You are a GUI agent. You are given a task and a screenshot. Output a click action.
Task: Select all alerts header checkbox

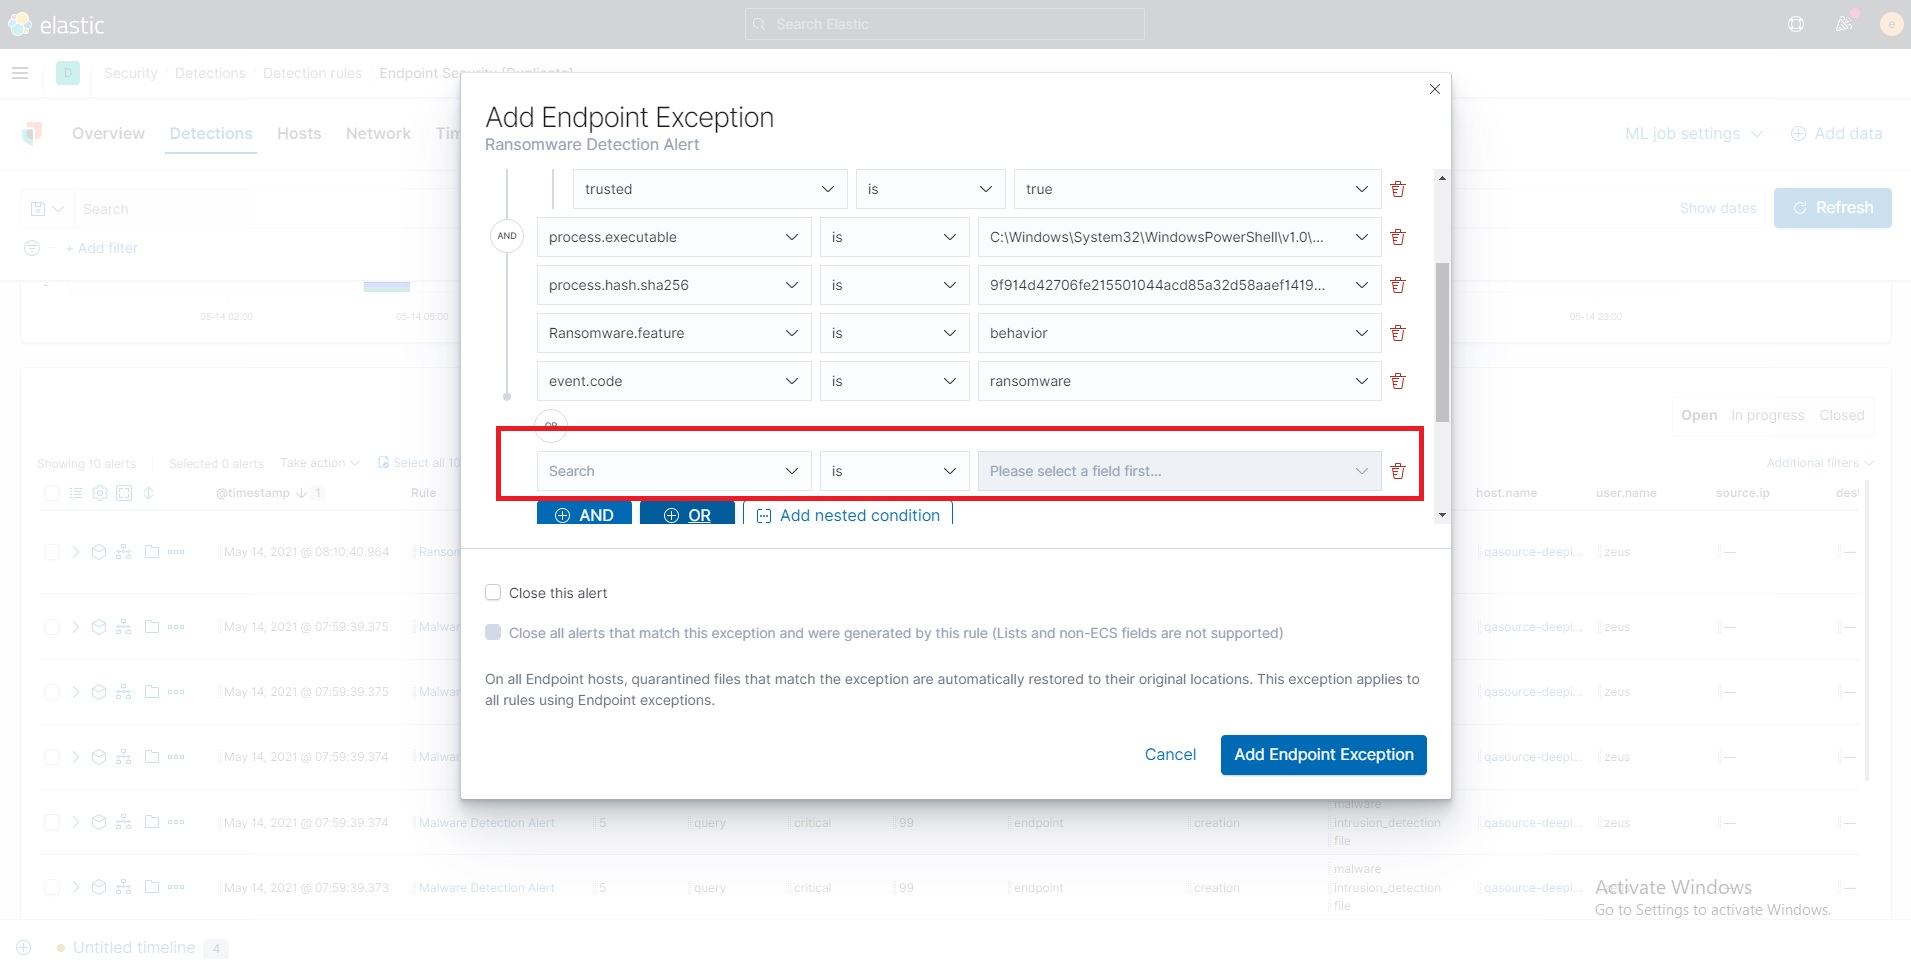point(52,493)
